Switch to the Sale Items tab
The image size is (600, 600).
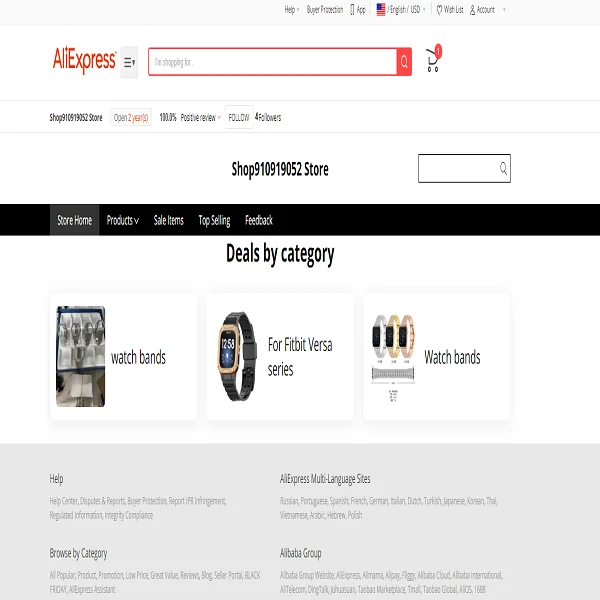pos(168,220)
